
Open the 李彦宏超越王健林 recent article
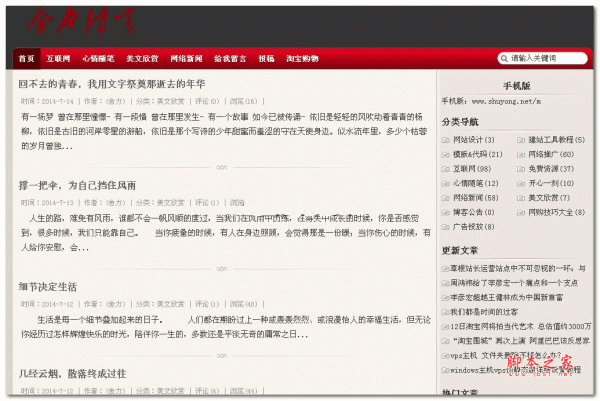(507, 298)
